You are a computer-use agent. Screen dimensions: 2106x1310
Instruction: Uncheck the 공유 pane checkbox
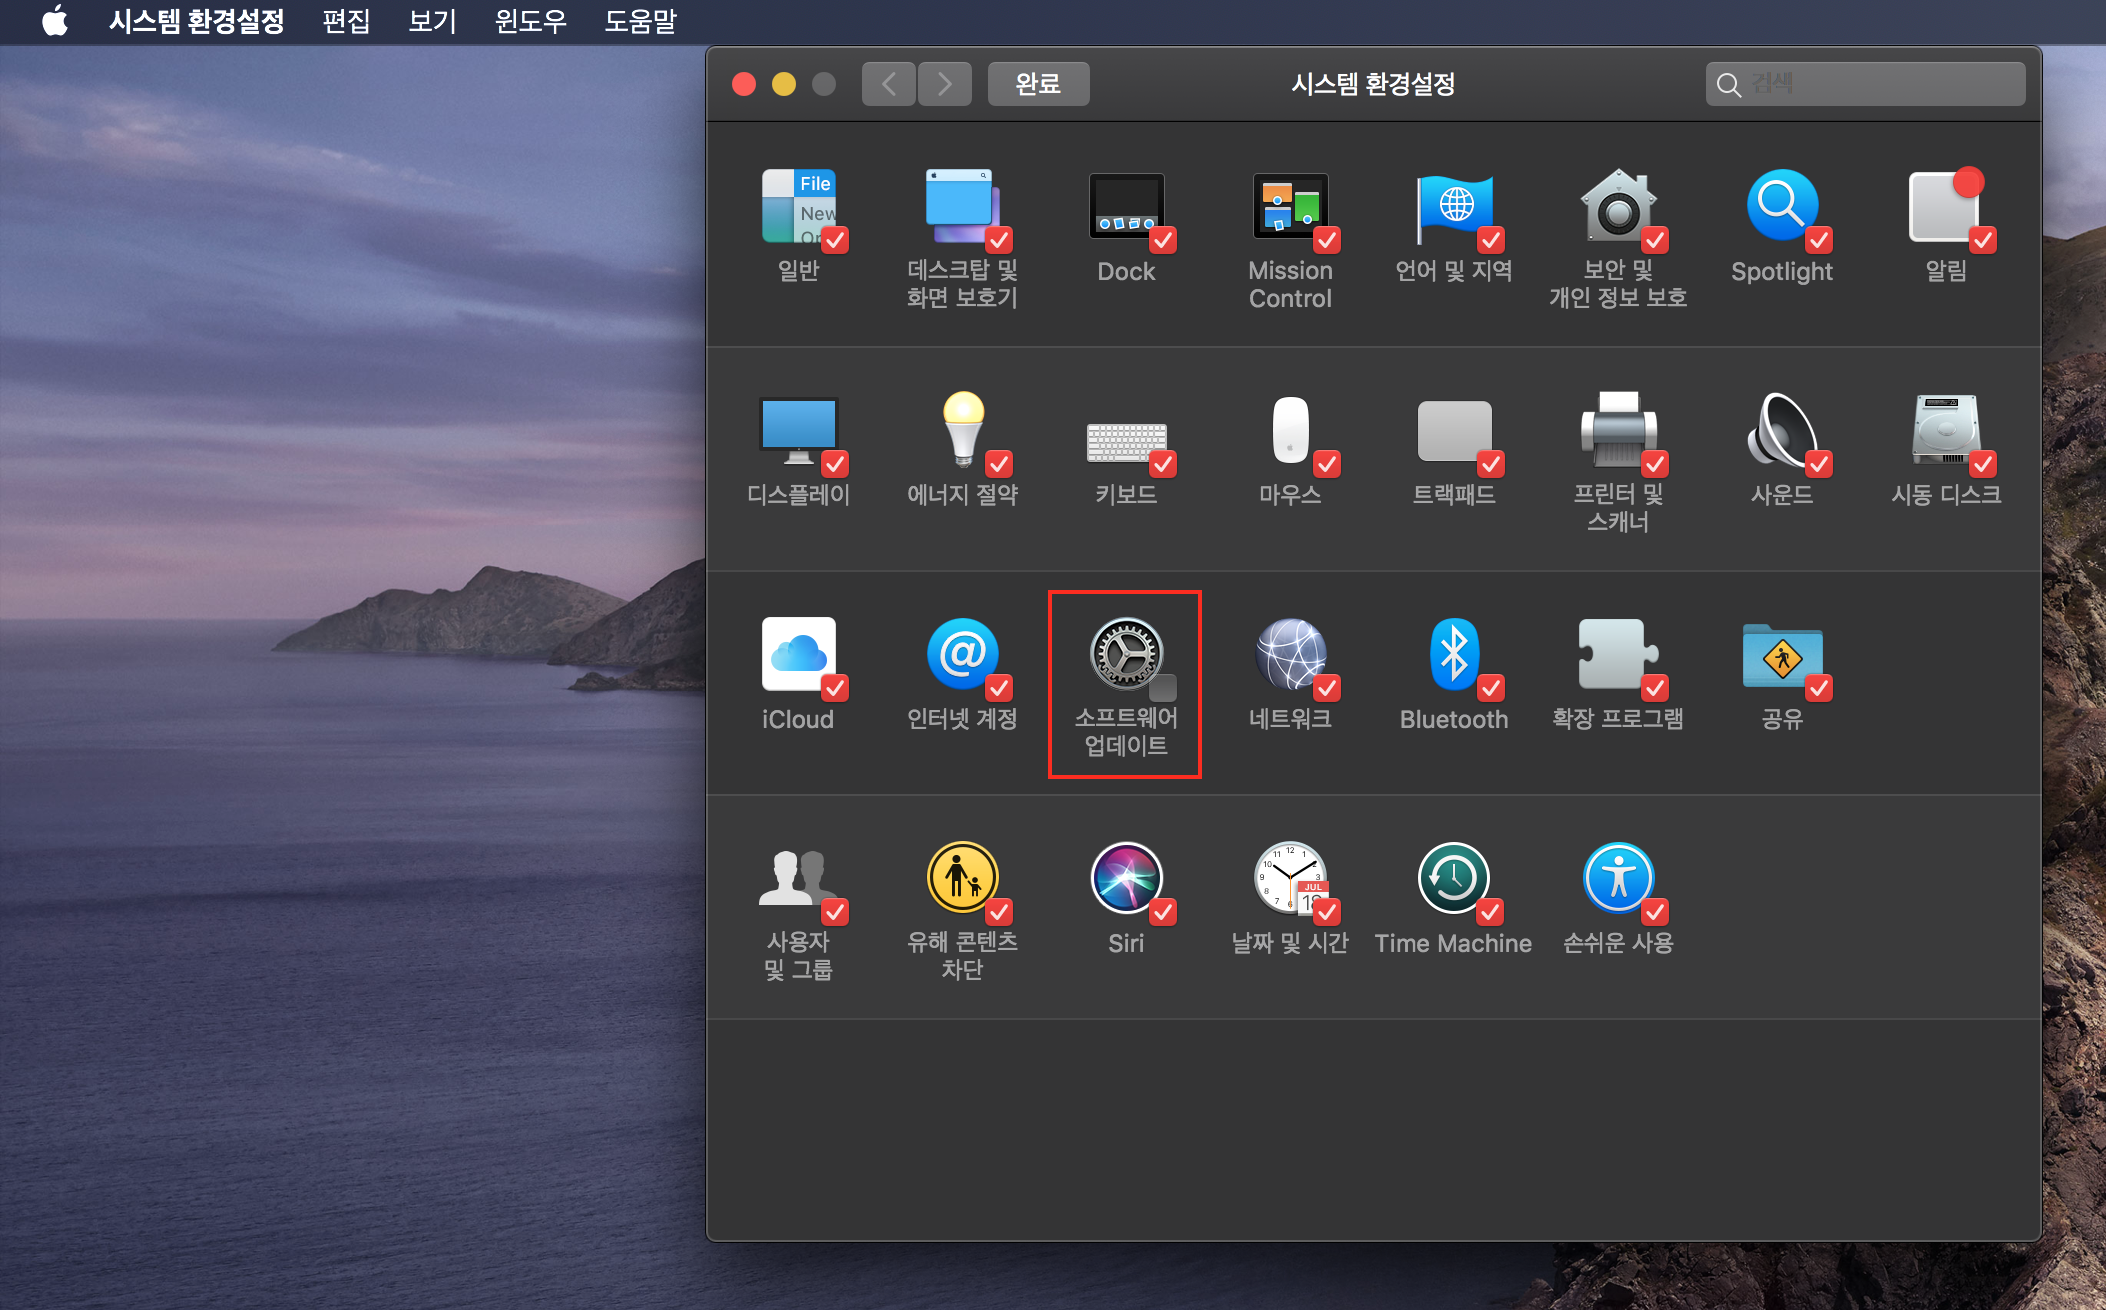point(1819,688)
